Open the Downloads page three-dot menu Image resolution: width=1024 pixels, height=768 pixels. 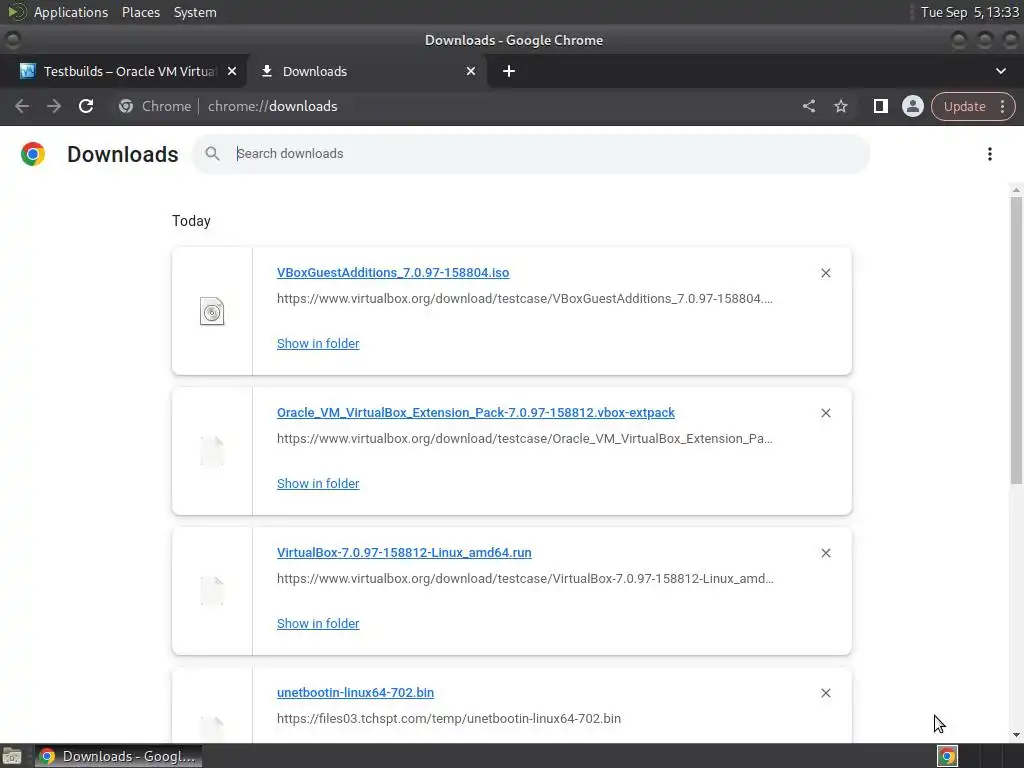pyautogui.click(x=989, y=154)
